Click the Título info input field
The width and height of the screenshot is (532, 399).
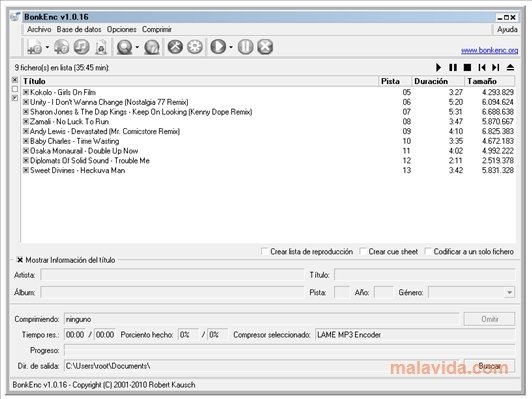pyautogui.click(x=424, y=274)
